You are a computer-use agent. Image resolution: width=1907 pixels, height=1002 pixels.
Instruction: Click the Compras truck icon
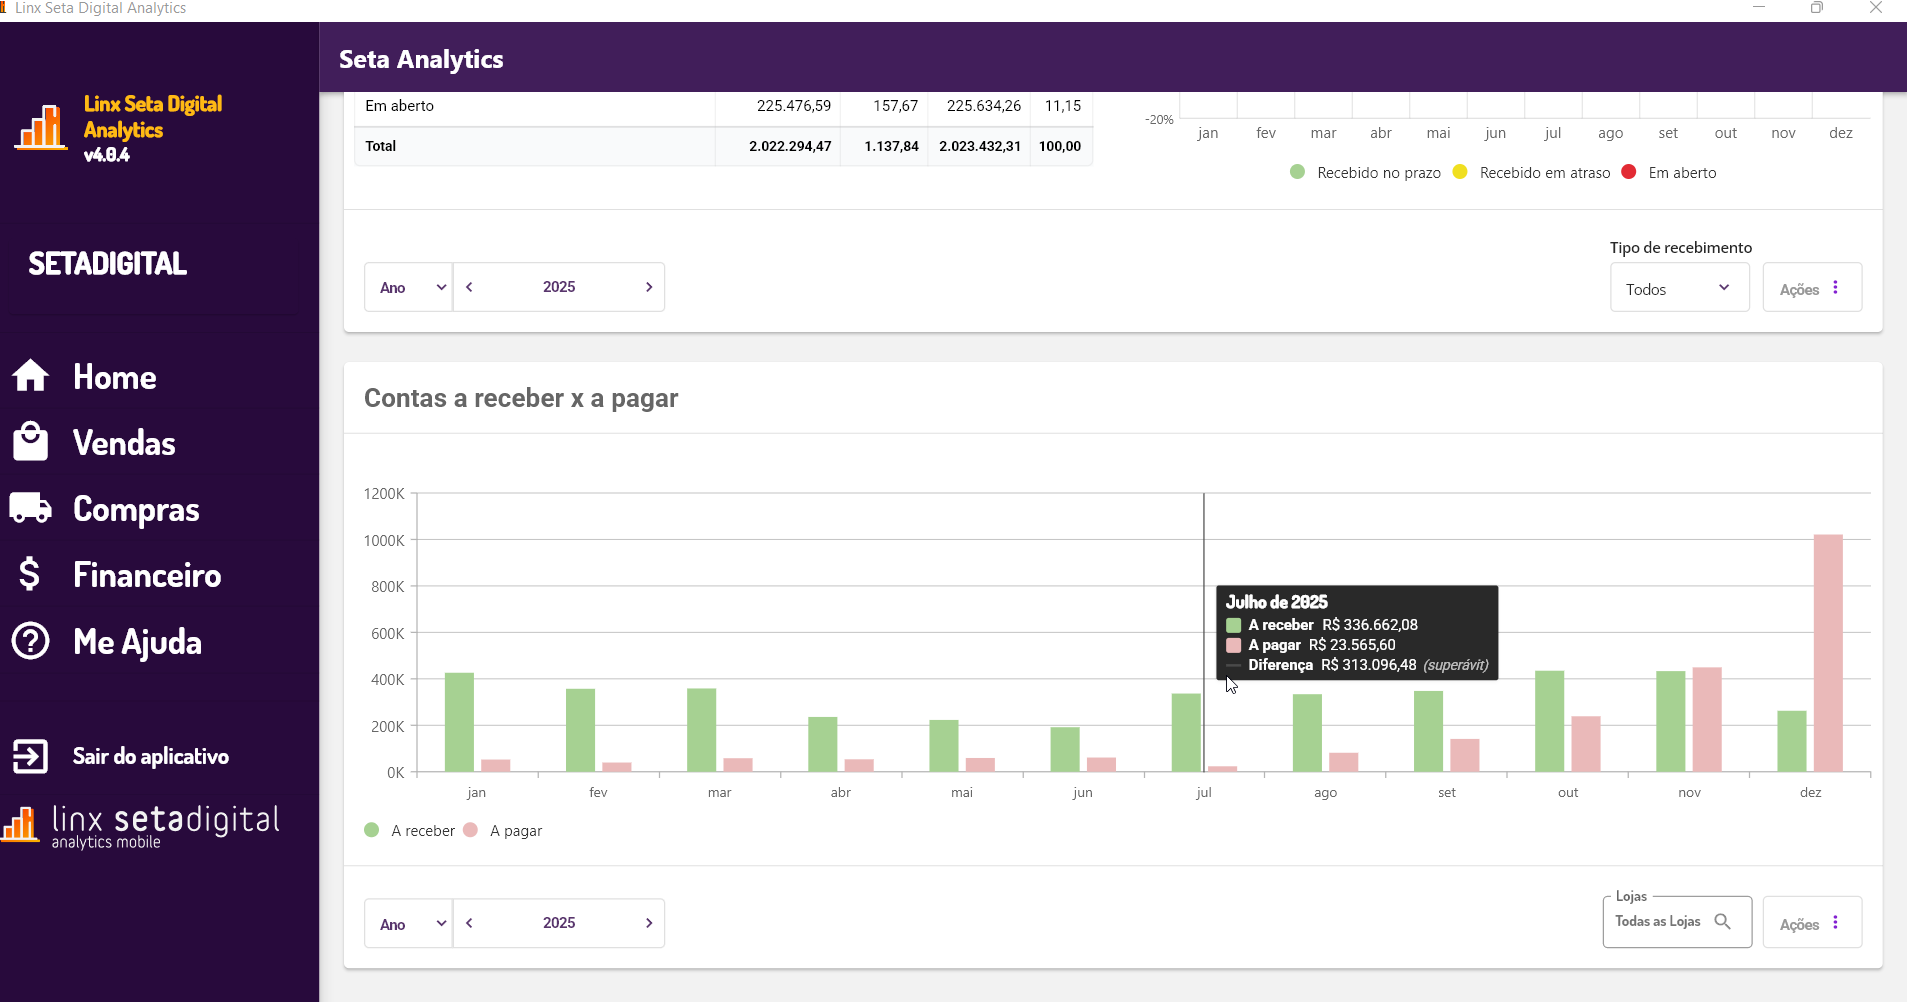click(x=31, y=508)
